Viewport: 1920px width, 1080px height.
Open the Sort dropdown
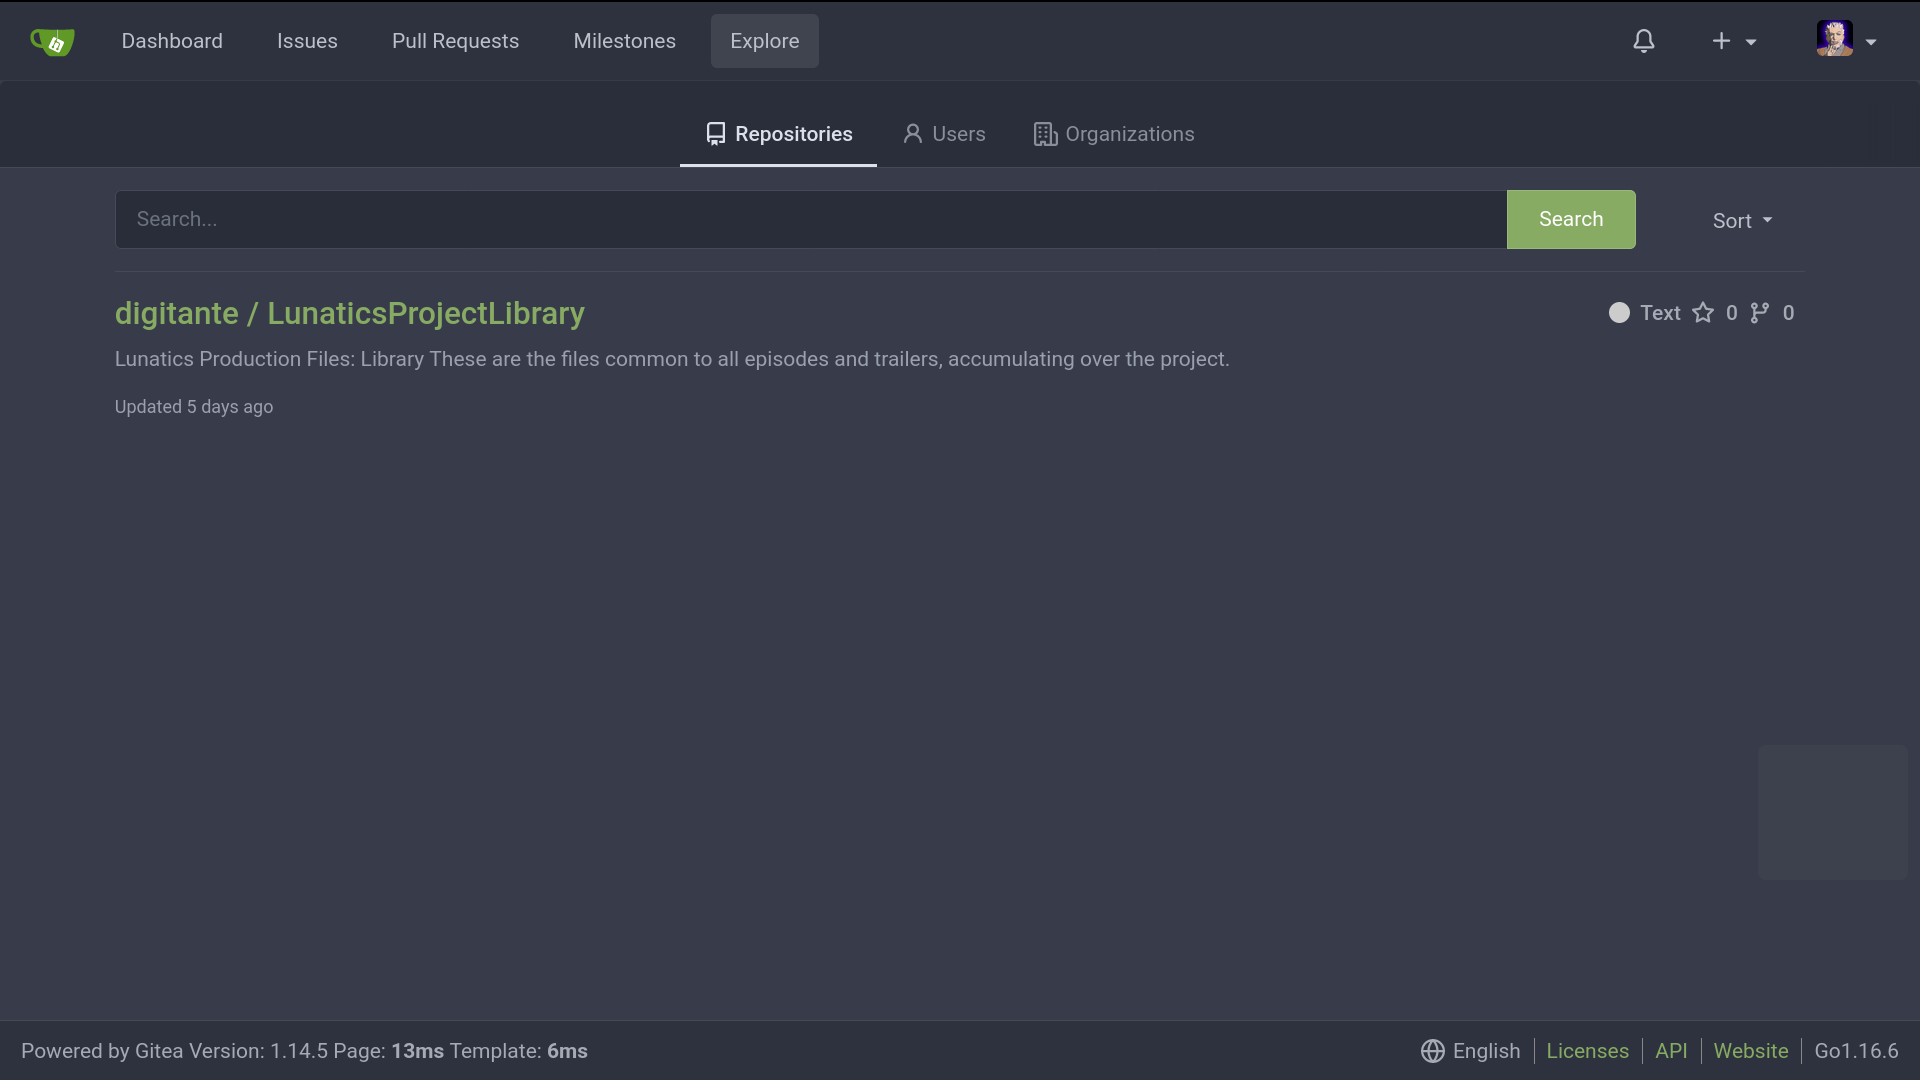(1742, 221)
